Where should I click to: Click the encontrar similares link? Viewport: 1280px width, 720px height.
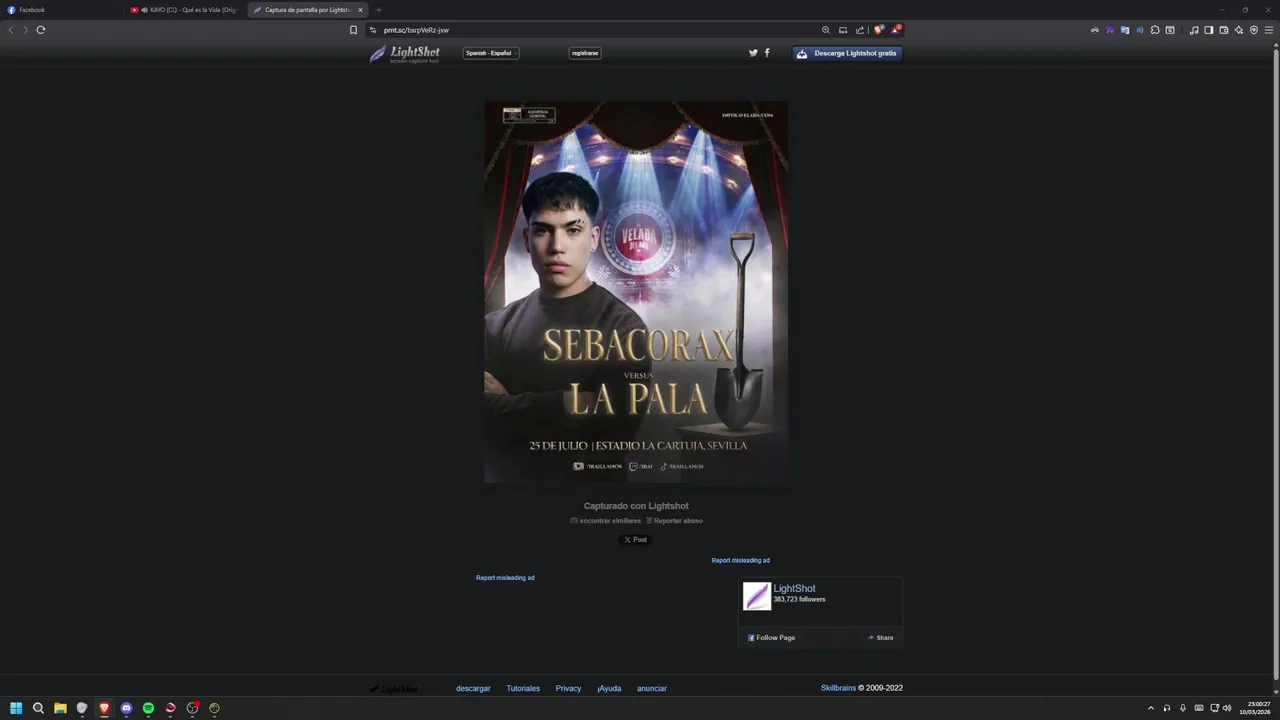[605, 521]
